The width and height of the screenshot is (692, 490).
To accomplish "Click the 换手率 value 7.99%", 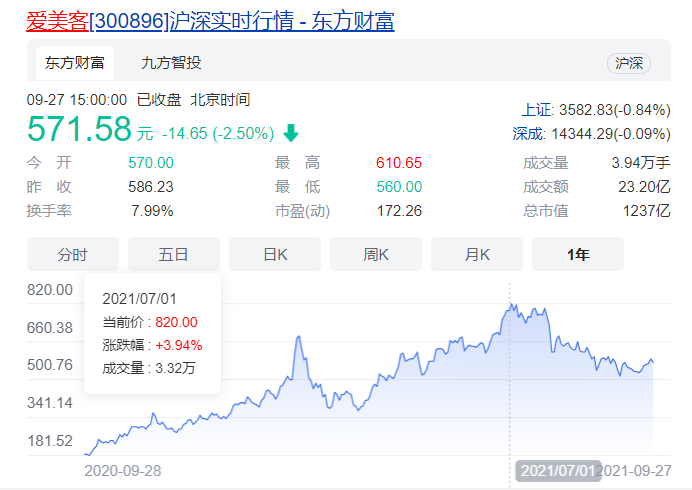I will (x=152, y=211).
